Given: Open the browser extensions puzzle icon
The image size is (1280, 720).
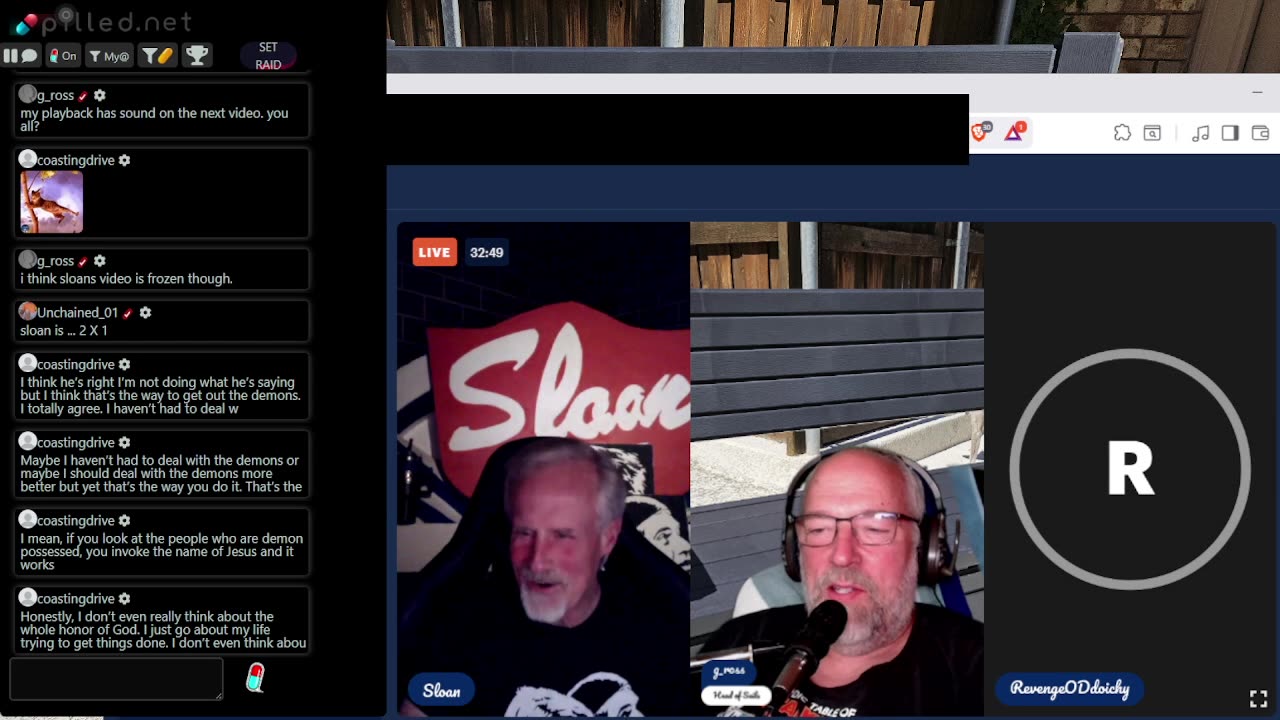Looking at the screenshot, I should point(1122,133).
